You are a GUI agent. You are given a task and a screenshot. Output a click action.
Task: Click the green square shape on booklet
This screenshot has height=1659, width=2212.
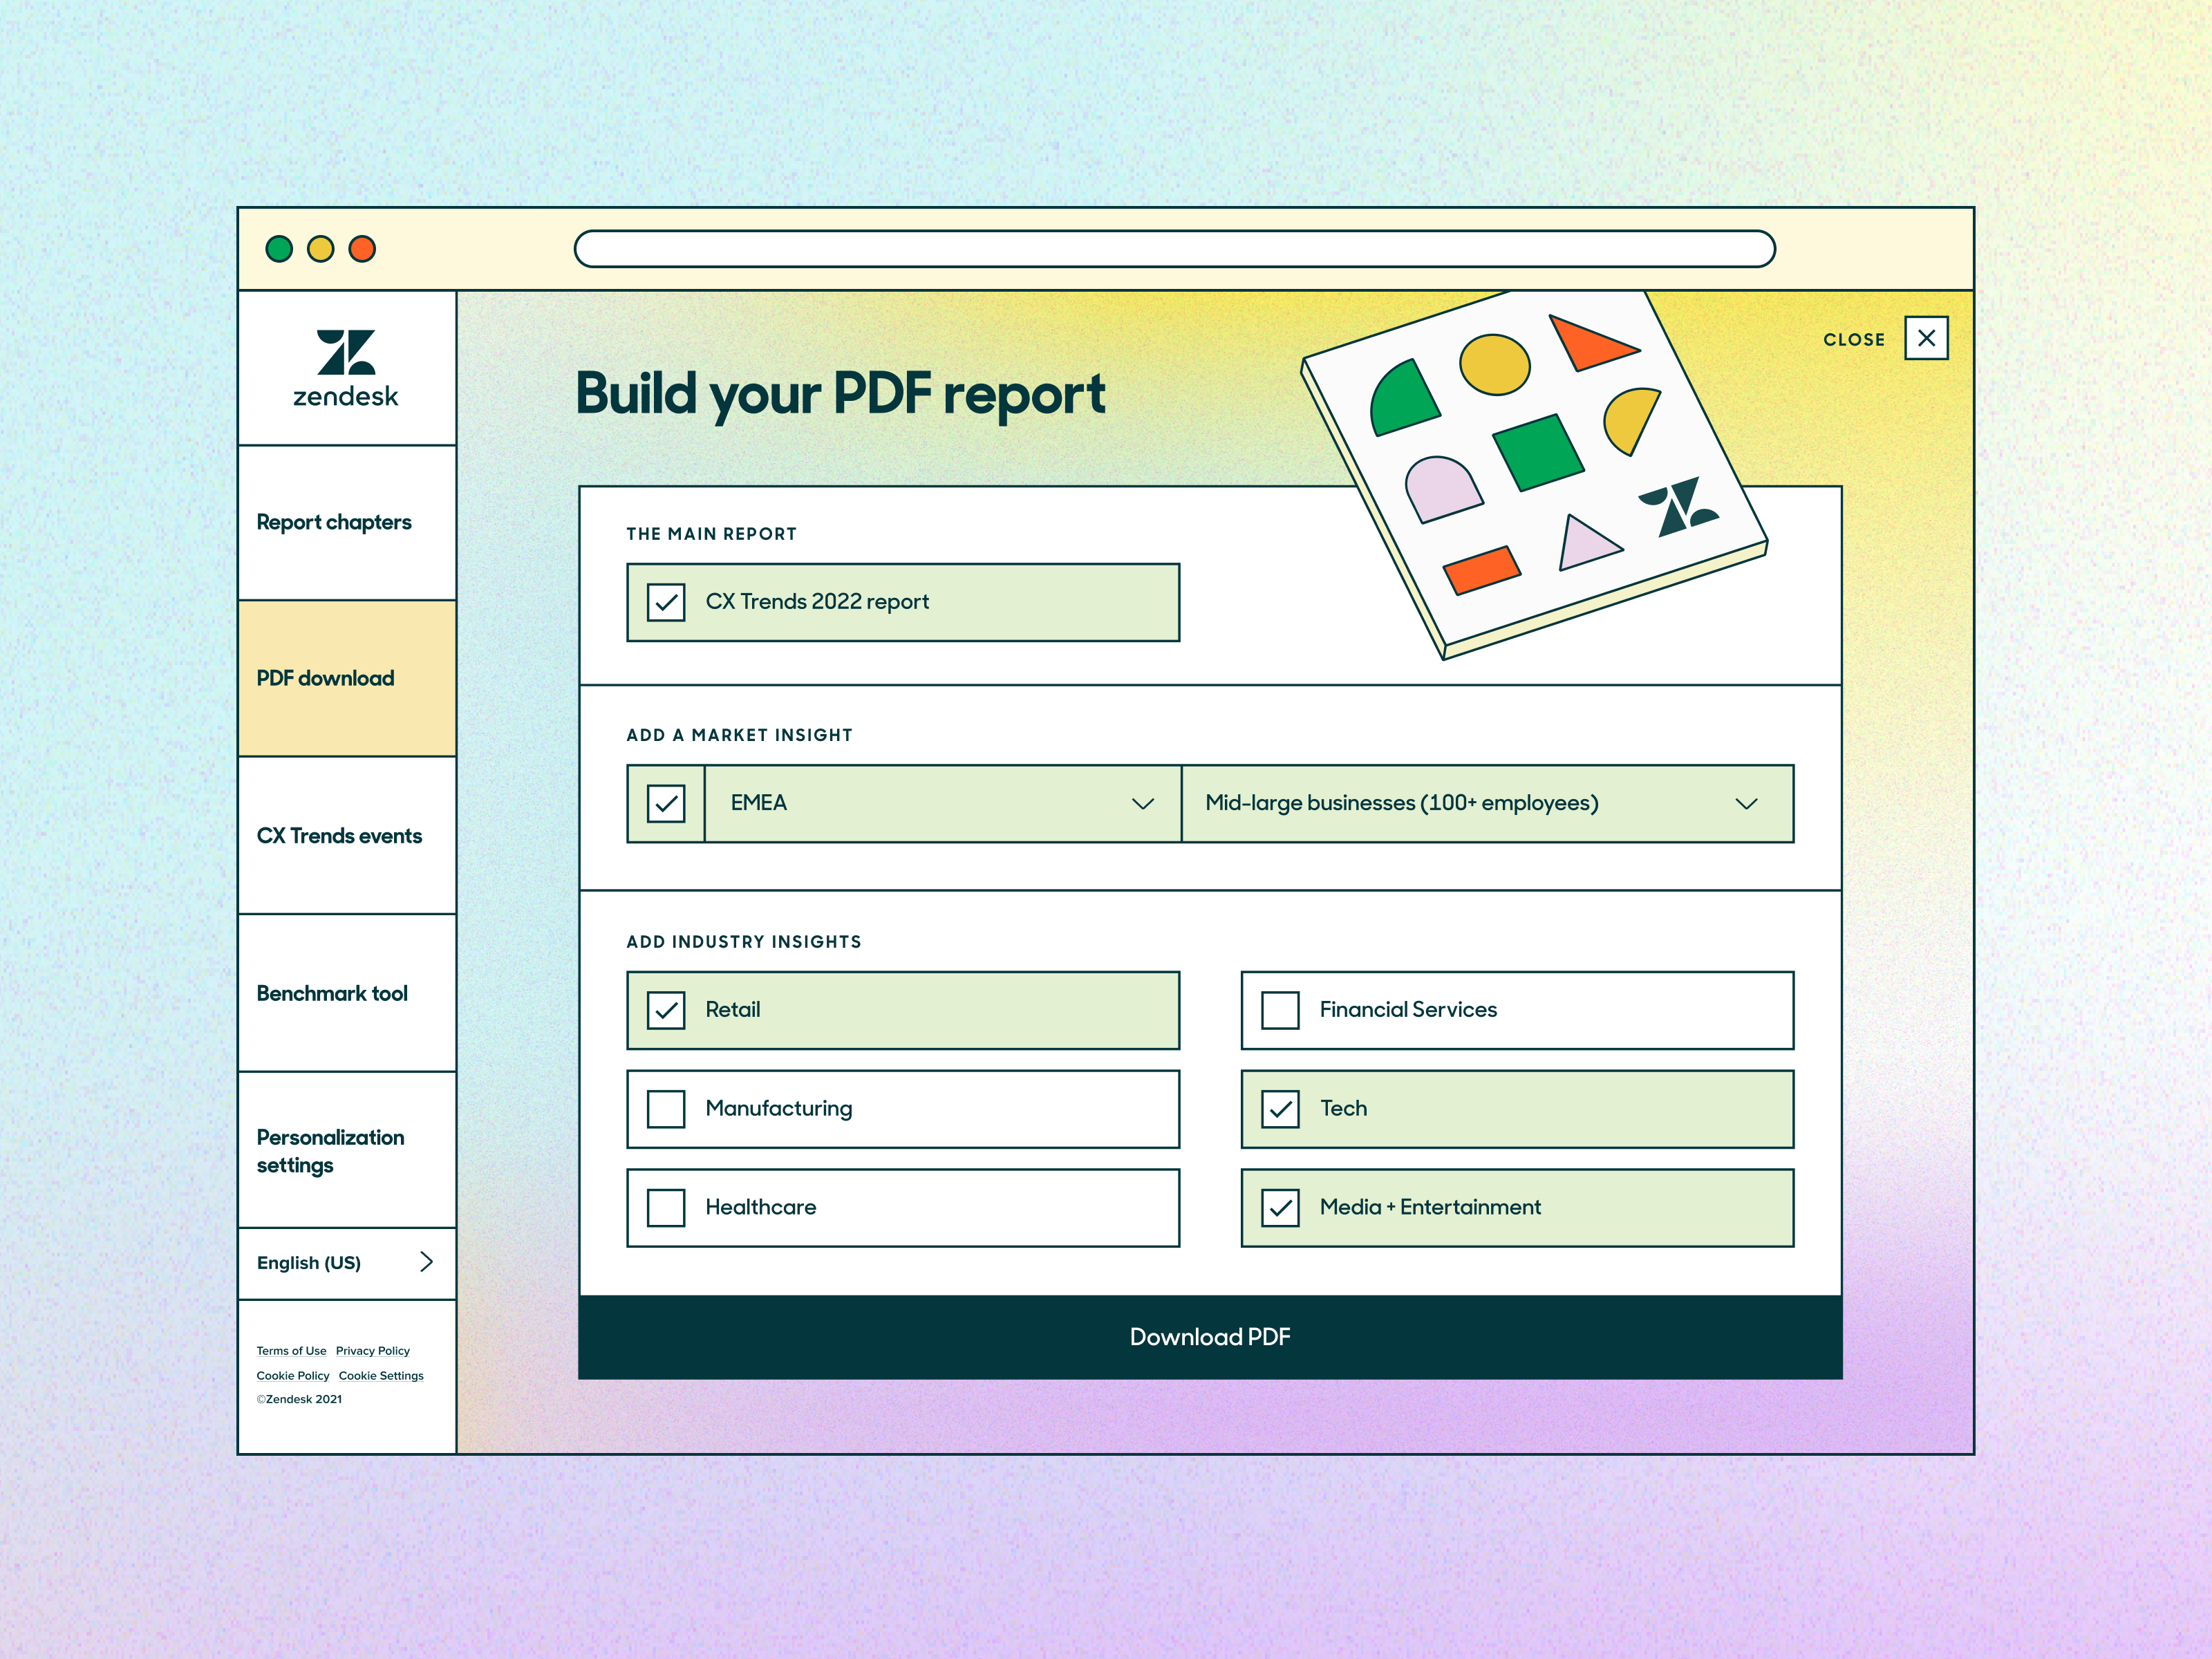(1538, 452)
